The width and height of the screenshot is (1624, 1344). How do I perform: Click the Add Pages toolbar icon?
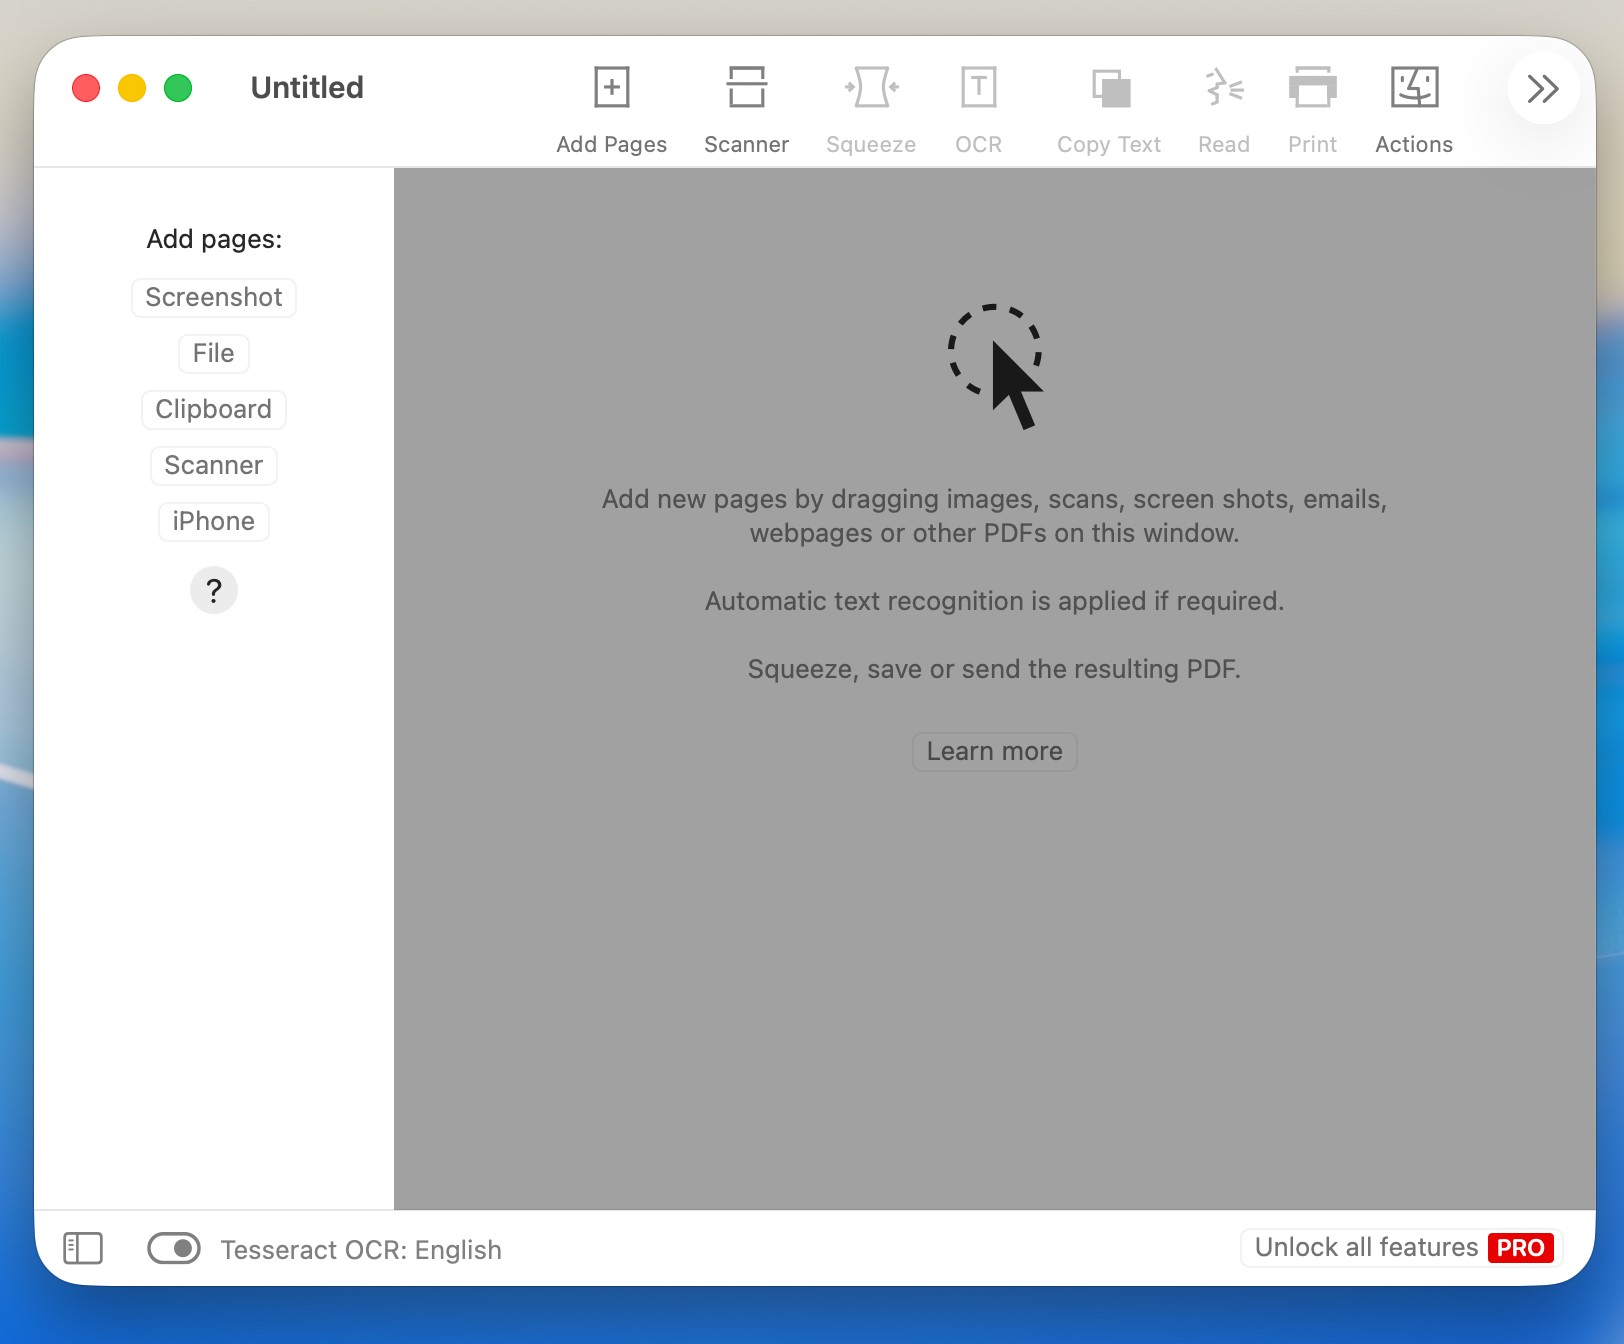pos(611,88)
